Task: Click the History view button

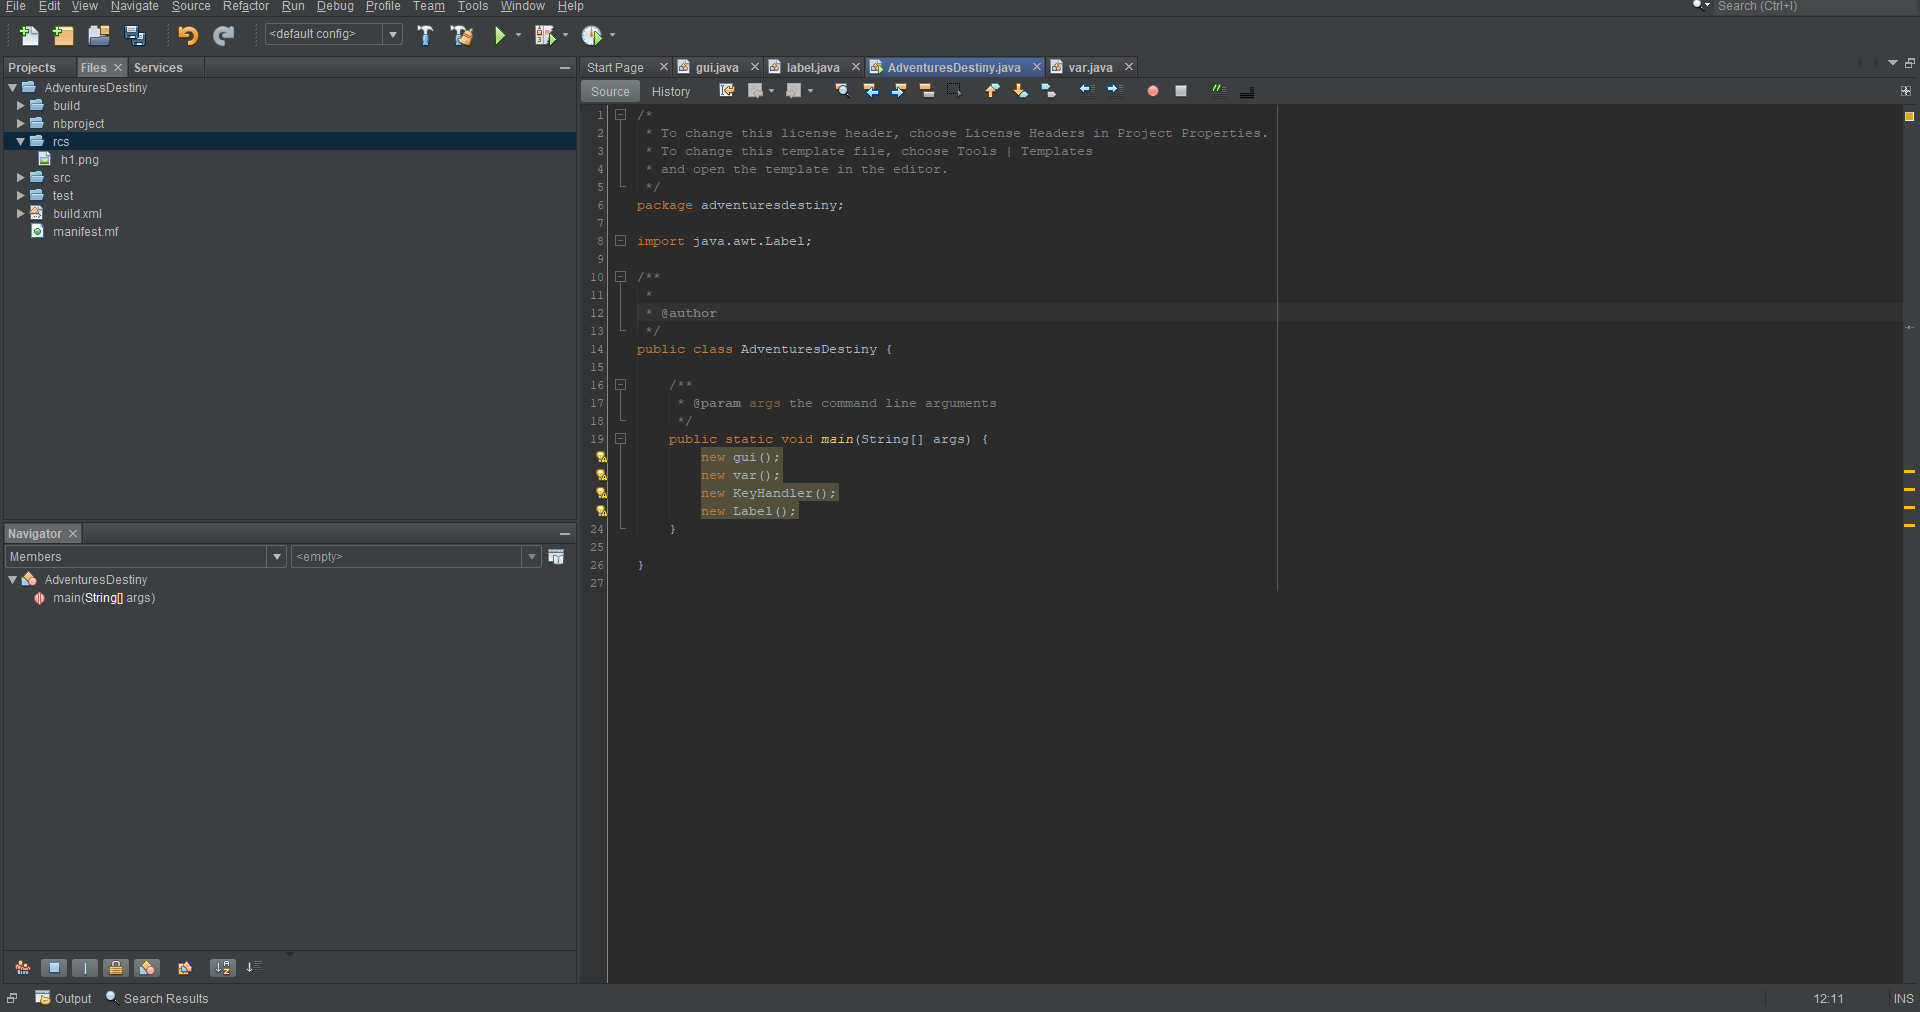Action: [670, 91]
